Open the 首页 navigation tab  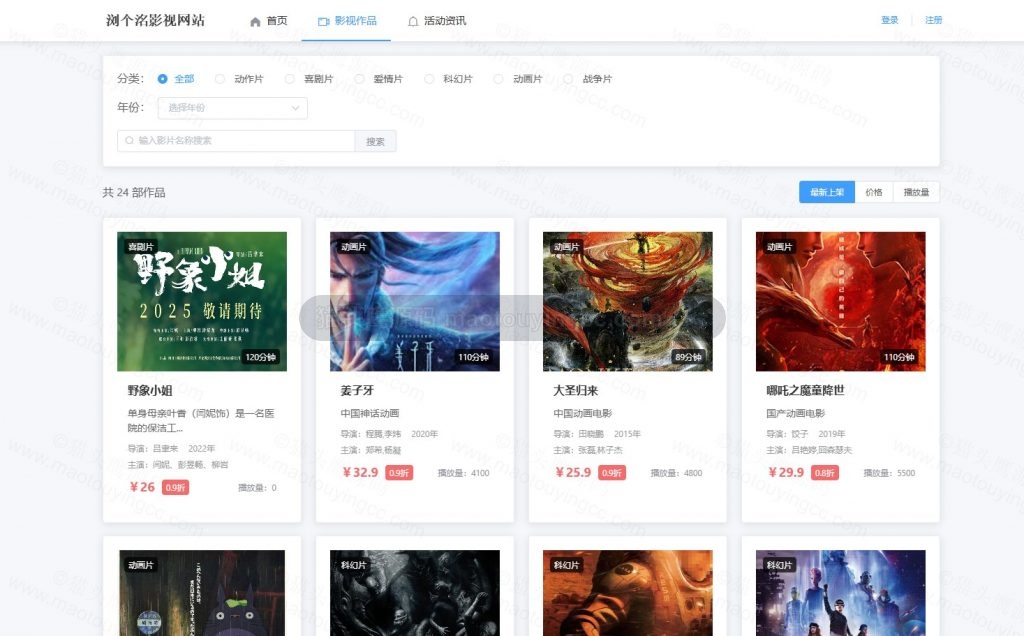[268, 21]
